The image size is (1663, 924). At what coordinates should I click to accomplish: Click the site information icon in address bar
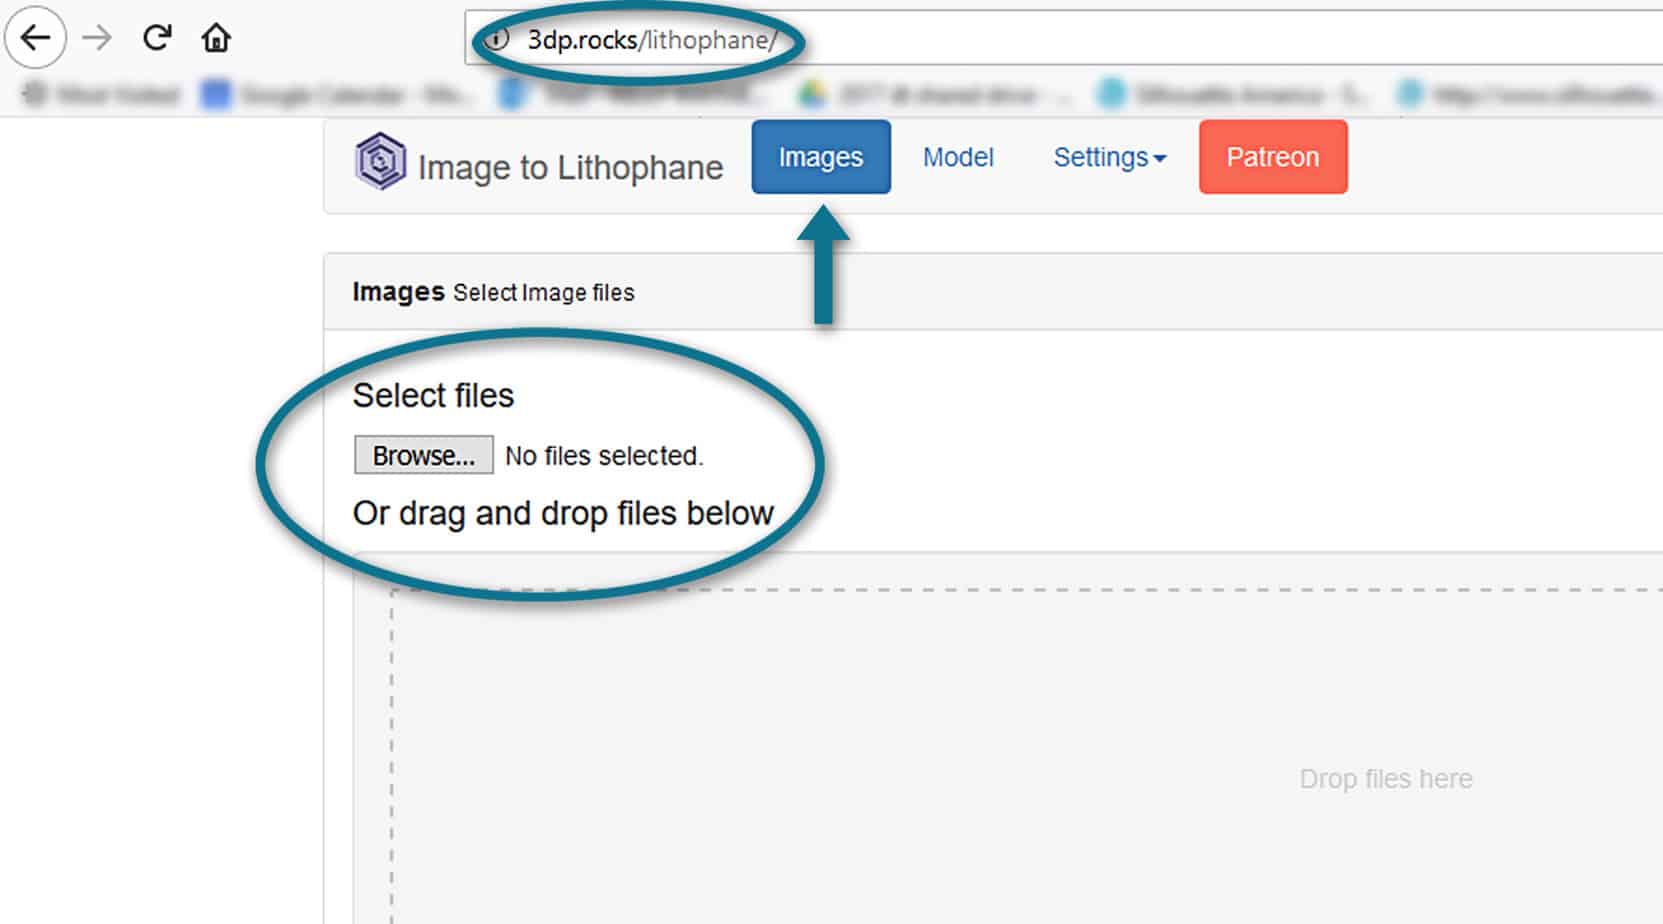tap(497, 40)
